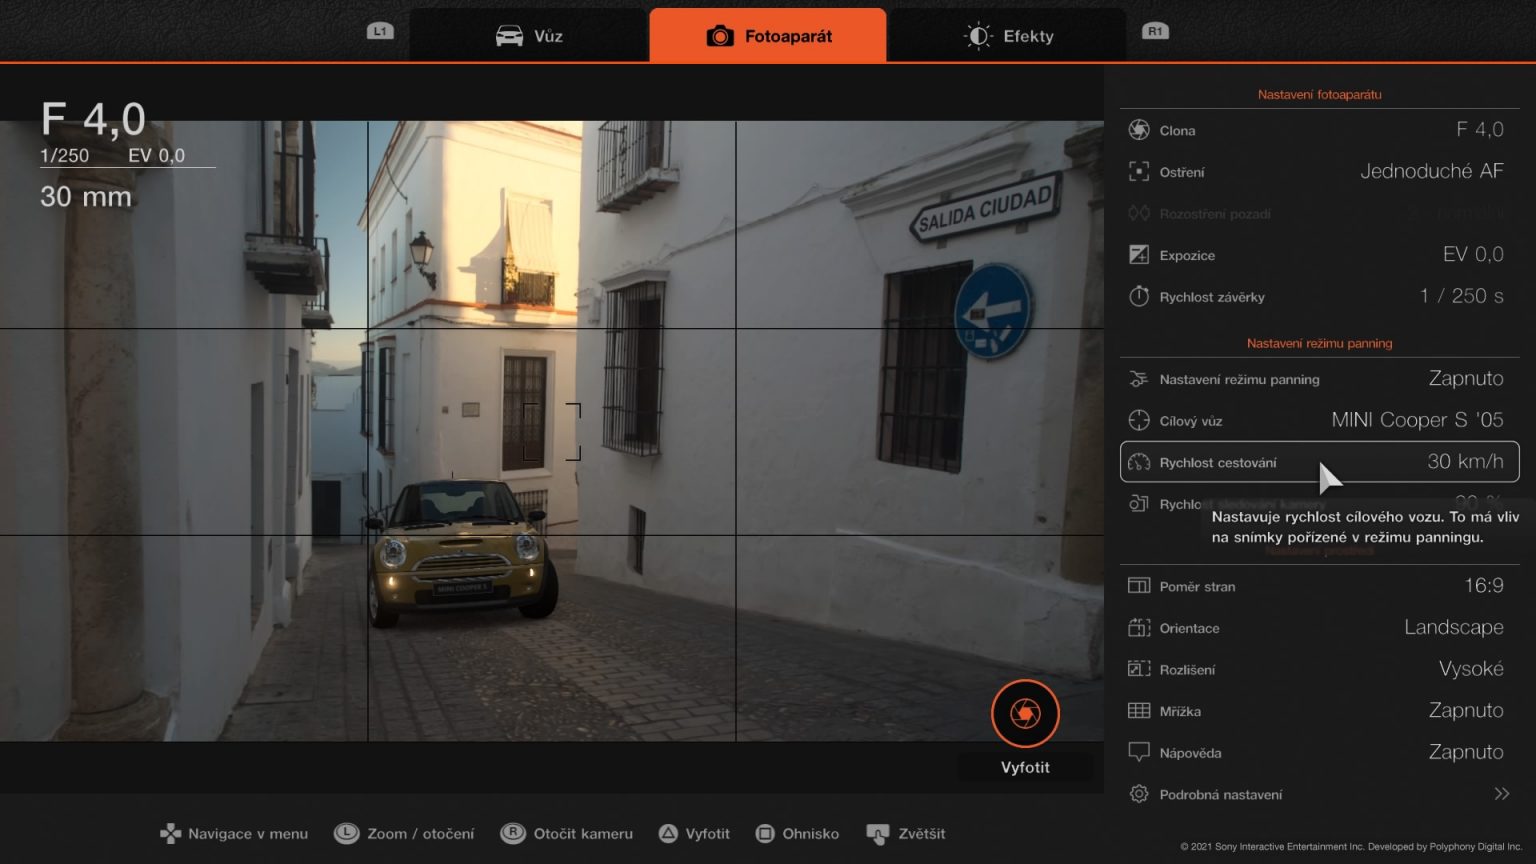Click the Mřížka grid icon
Viewport: 1536px width, 864px height.
[x=1139, y=711]
